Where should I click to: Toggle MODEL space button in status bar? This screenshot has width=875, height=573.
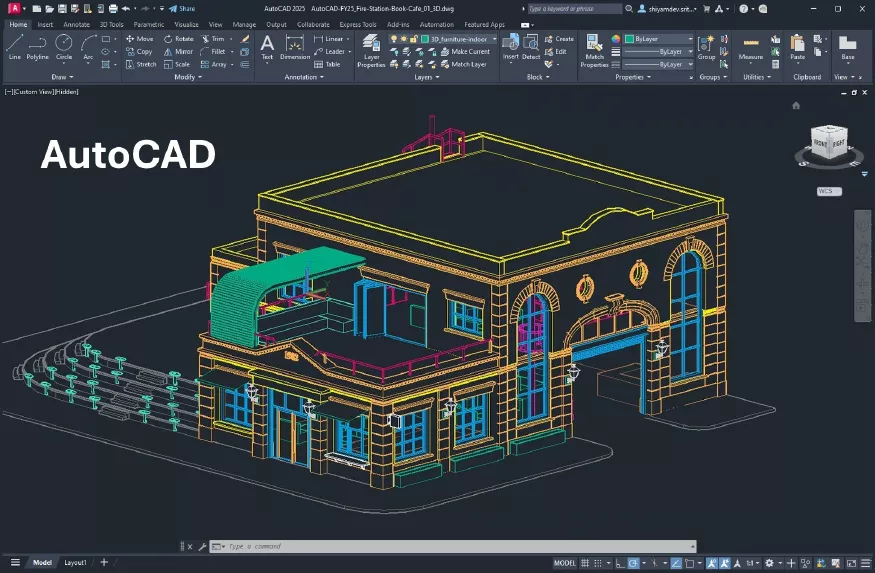click(x=564, y=563)
